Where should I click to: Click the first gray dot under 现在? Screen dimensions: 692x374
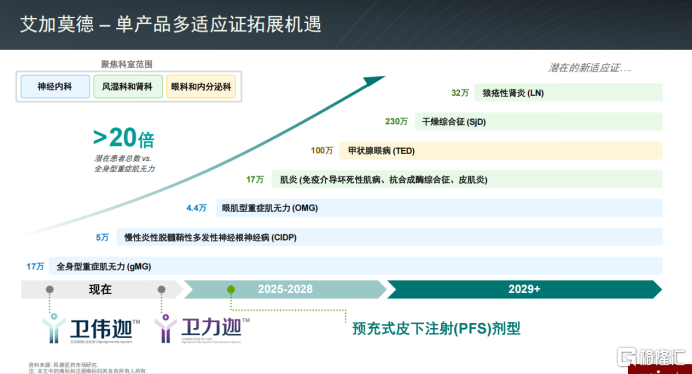click(50, 290)
